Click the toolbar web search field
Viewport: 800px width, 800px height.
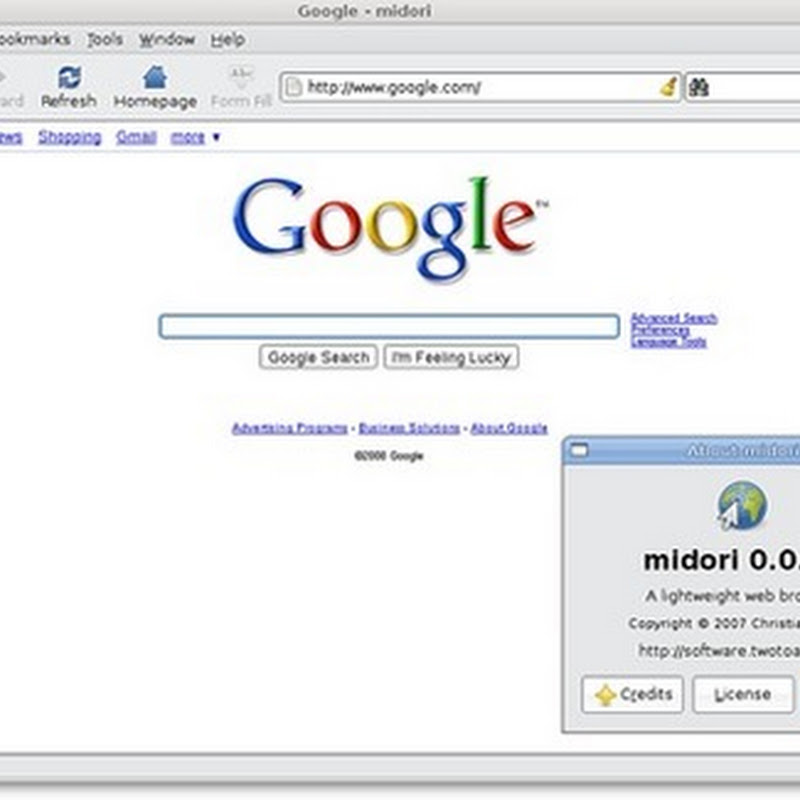coord(742,87)
